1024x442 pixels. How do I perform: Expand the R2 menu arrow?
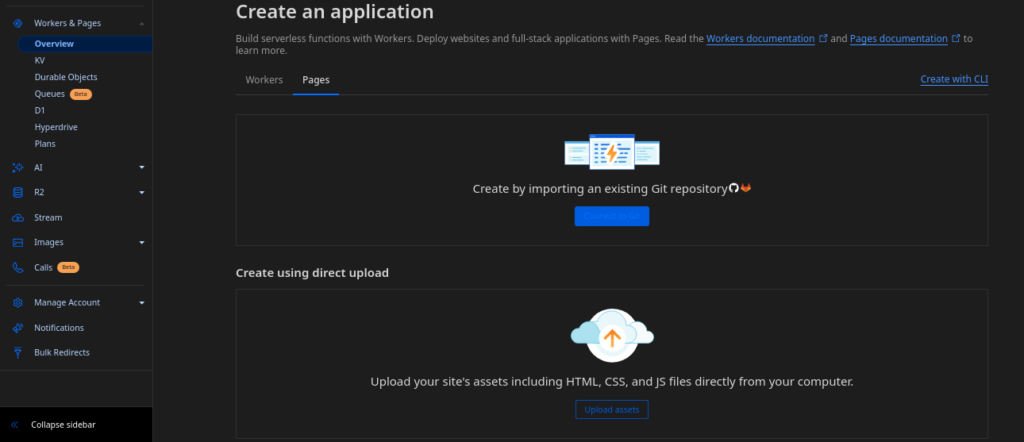click(x=142, y=193)
